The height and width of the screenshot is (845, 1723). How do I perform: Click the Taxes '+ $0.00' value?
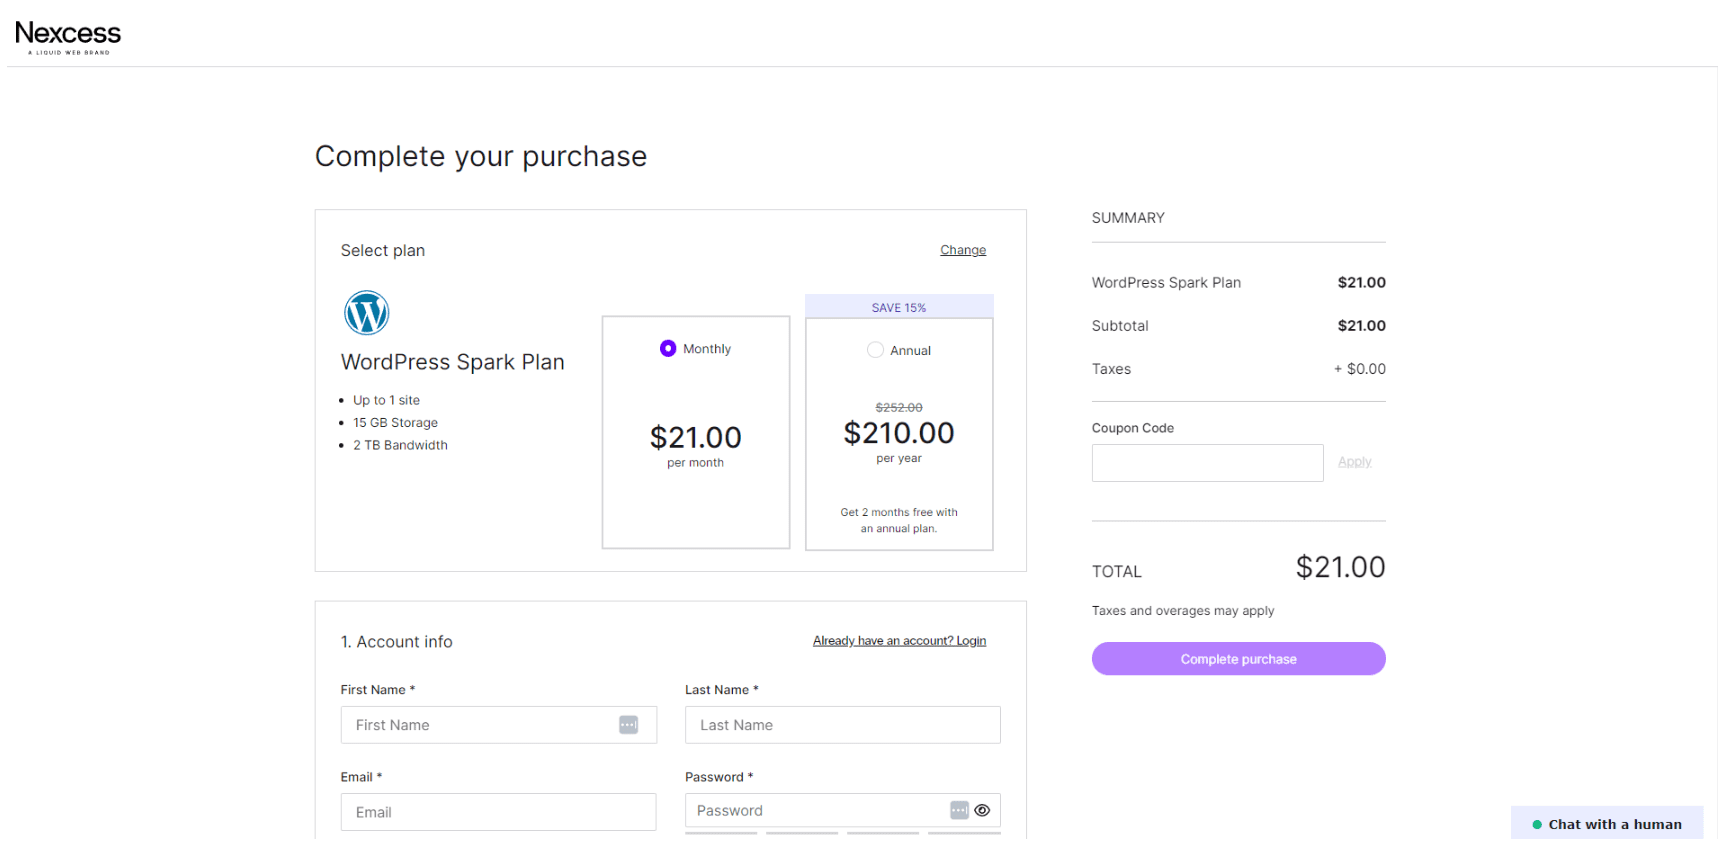click(x=1360, y=369)
